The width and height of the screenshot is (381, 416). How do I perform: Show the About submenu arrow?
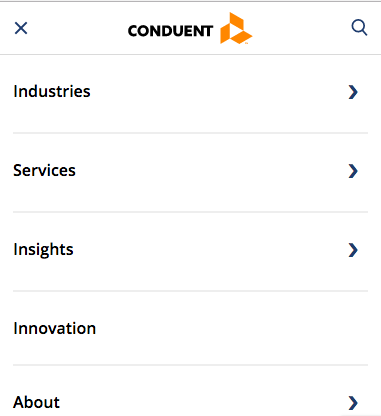tap(353, 403)
